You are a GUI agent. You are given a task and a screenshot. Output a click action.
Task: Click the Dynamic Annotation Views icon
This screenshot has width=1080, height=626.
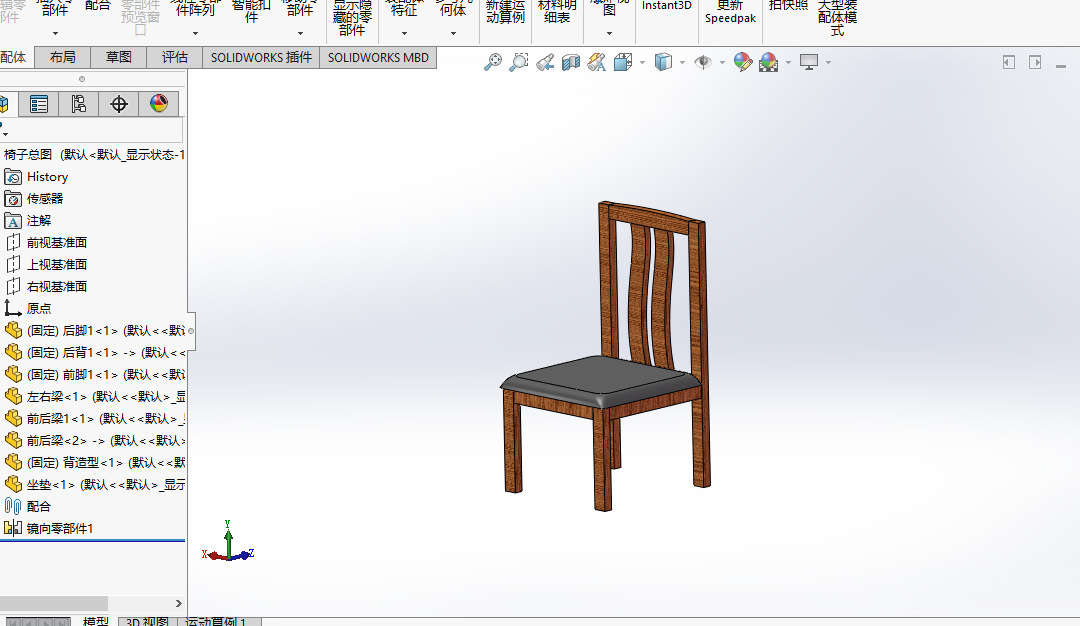[x=596, y=63]
